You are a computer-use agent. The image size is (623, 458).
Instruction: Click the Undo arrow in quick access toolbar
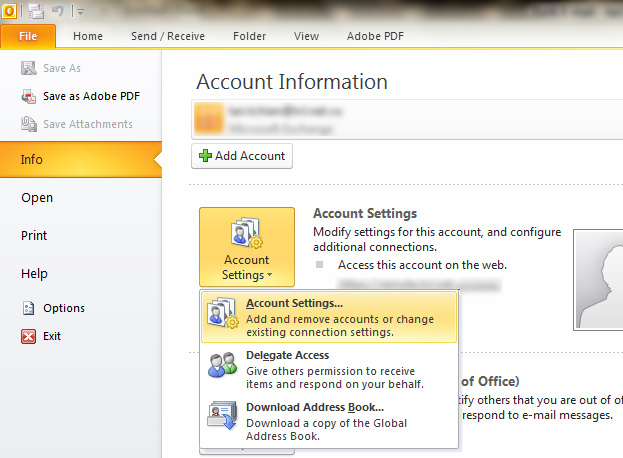(58, 10)
